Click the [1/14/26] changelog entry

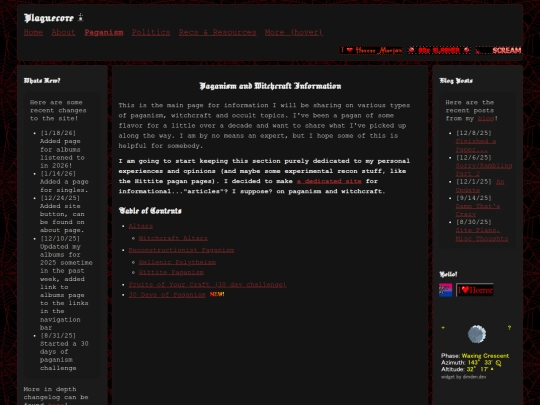coord(64,181)
